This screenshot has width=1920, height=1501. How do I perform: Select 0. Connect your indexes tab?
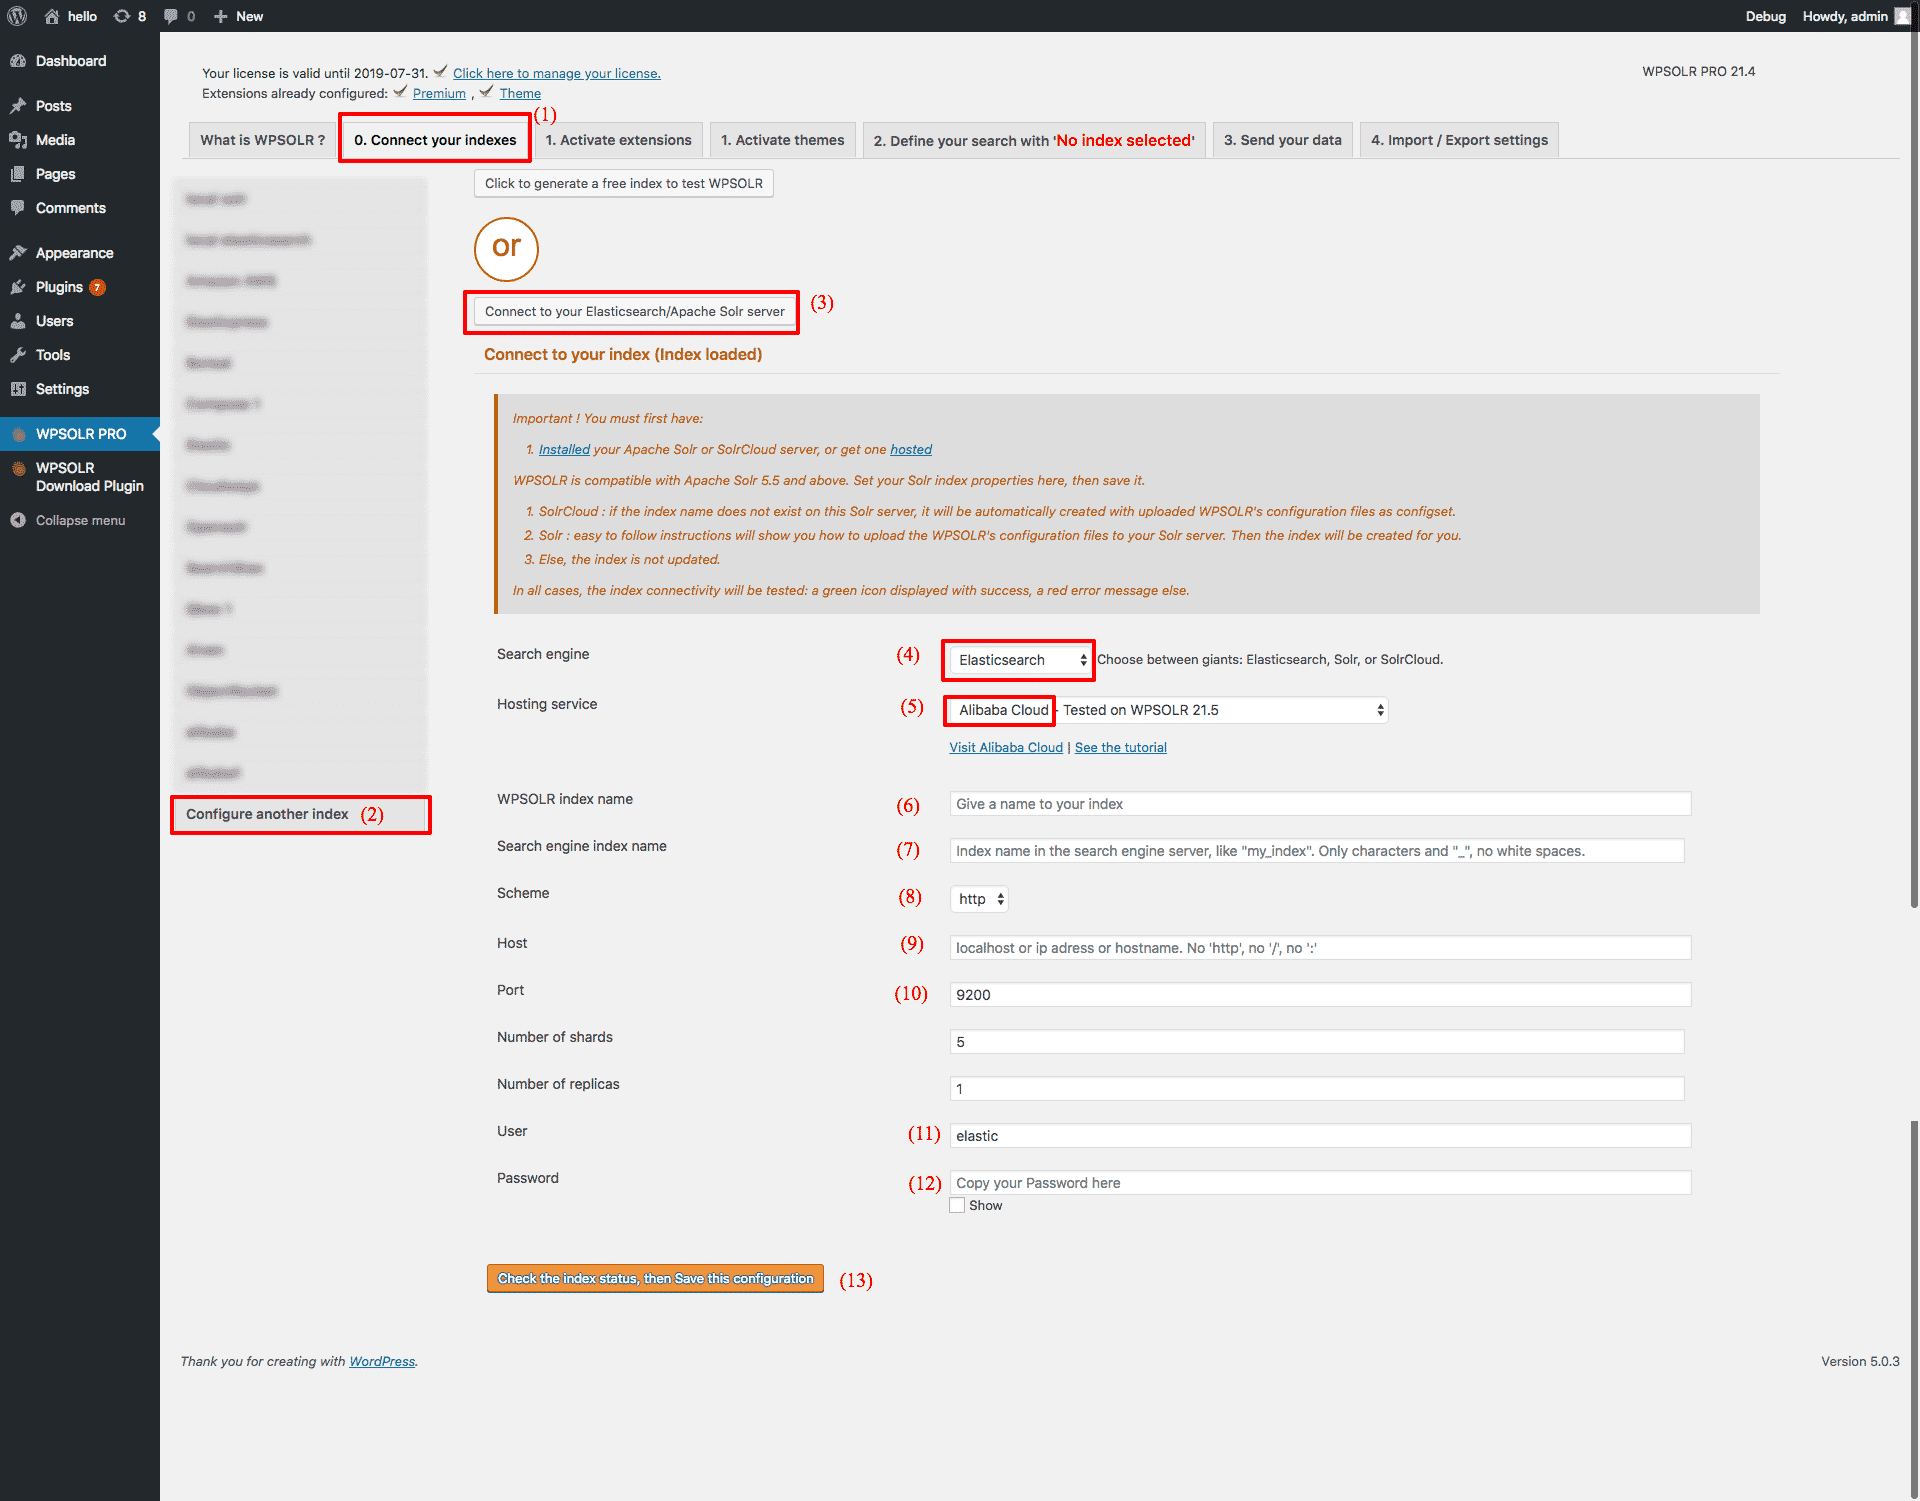[435, 140]
